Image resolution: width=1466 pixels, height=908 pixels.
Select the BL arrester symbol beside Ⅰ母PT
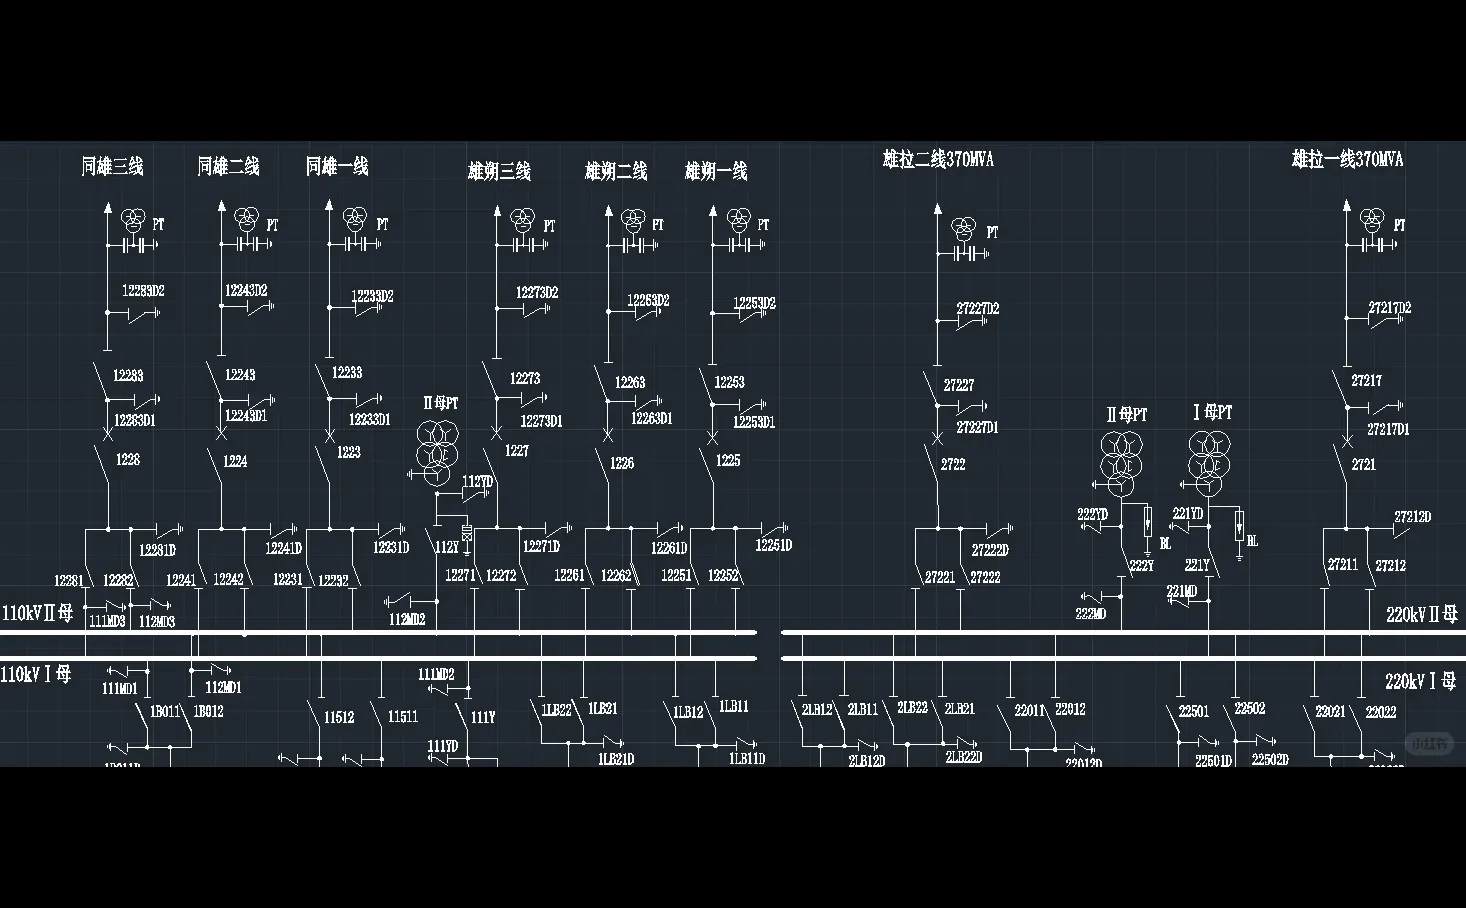1239,525
